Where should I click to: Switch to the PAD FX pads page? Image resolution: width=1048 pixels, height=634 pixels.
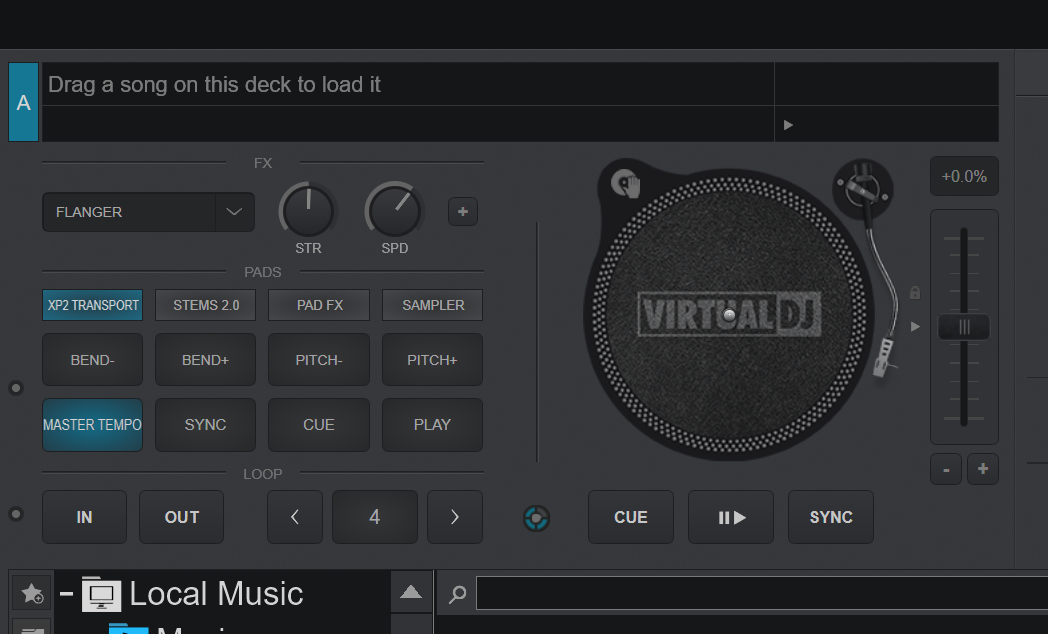(x=319, y=305)
